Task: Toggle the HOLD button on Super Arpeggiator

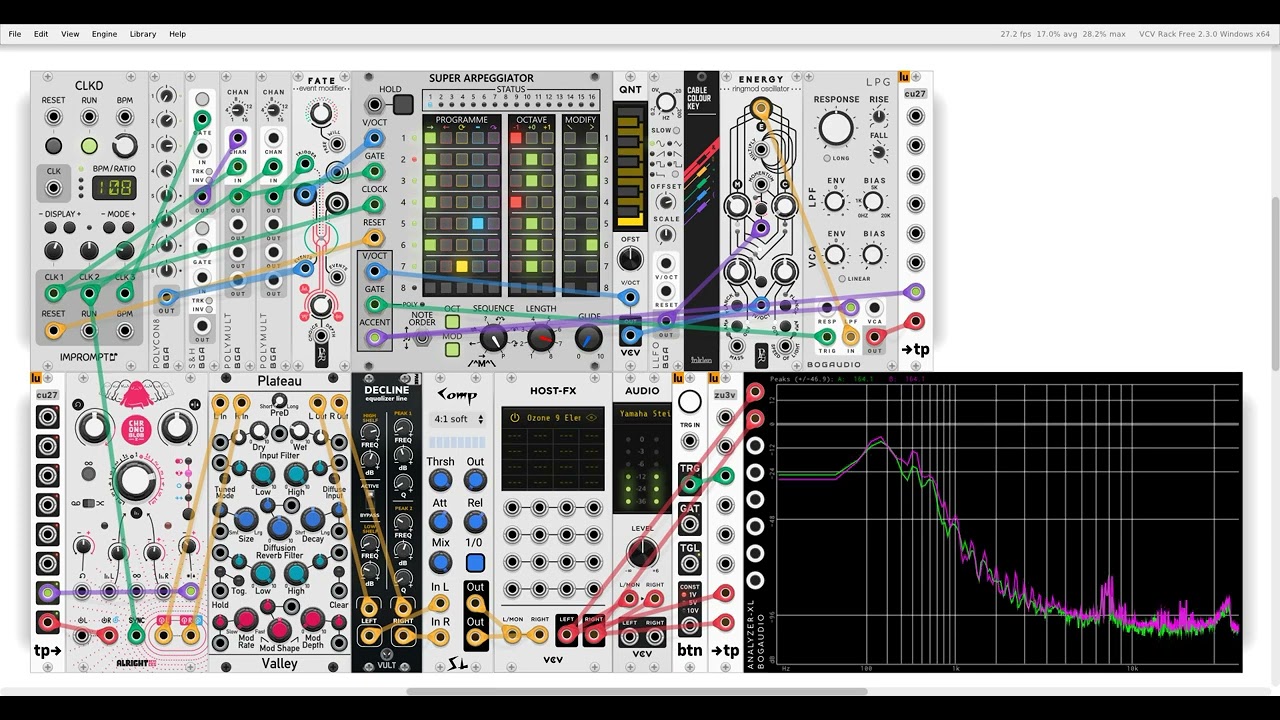Action: point(403,104)
